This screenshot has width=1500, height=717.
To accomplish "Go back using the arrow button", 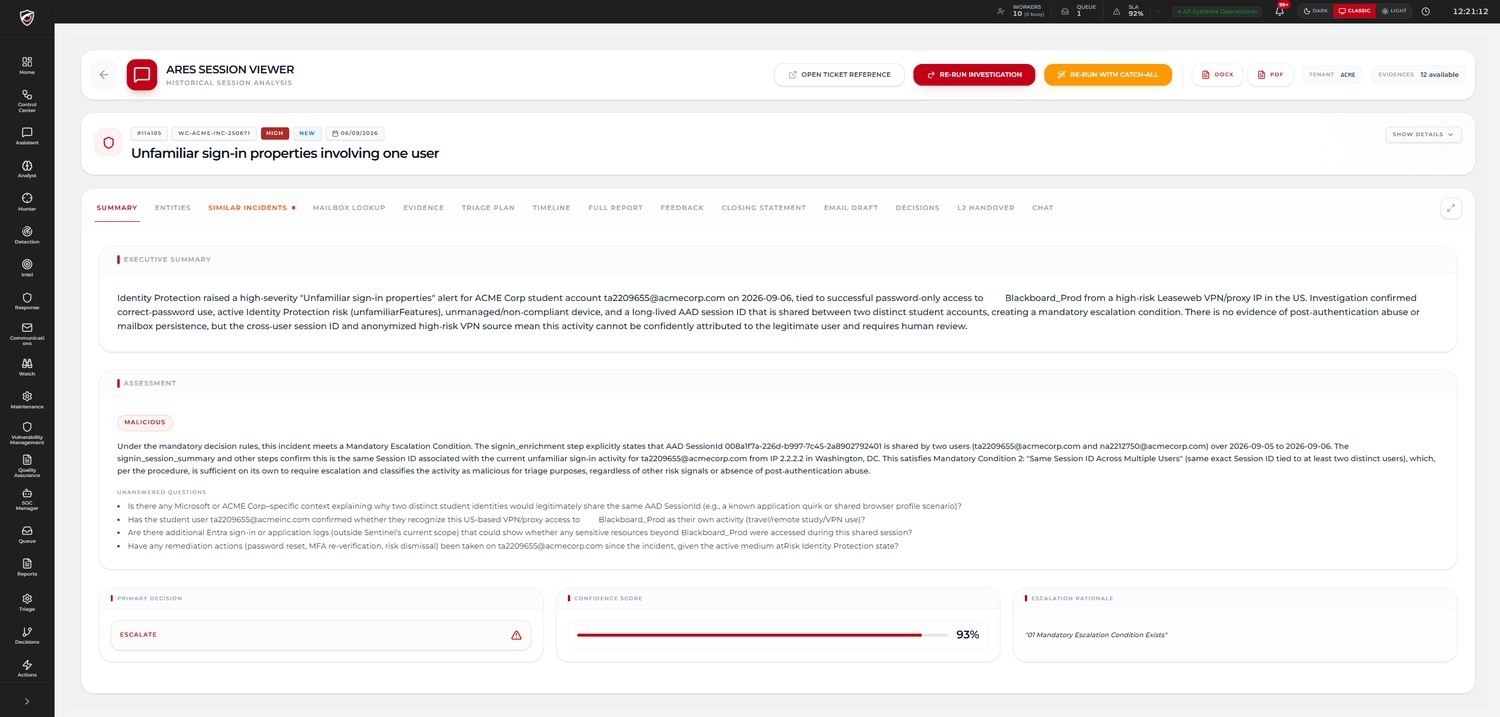I will click(x=104, y=75).
